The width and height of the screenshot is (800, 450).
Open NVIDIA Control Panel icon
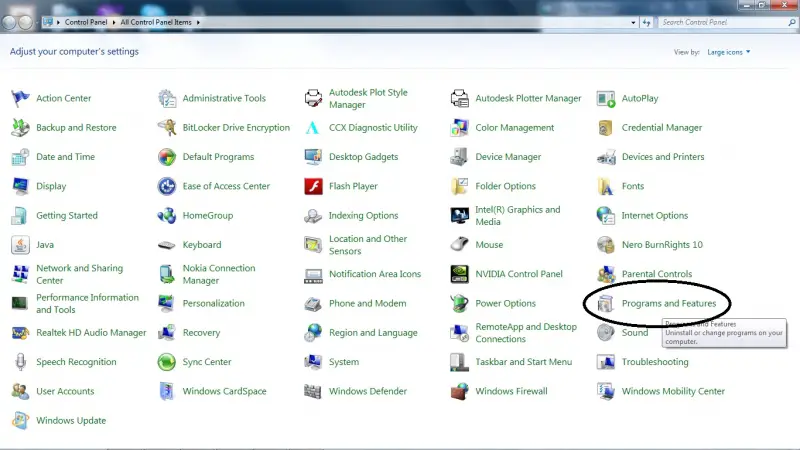[x=459, y=274]
